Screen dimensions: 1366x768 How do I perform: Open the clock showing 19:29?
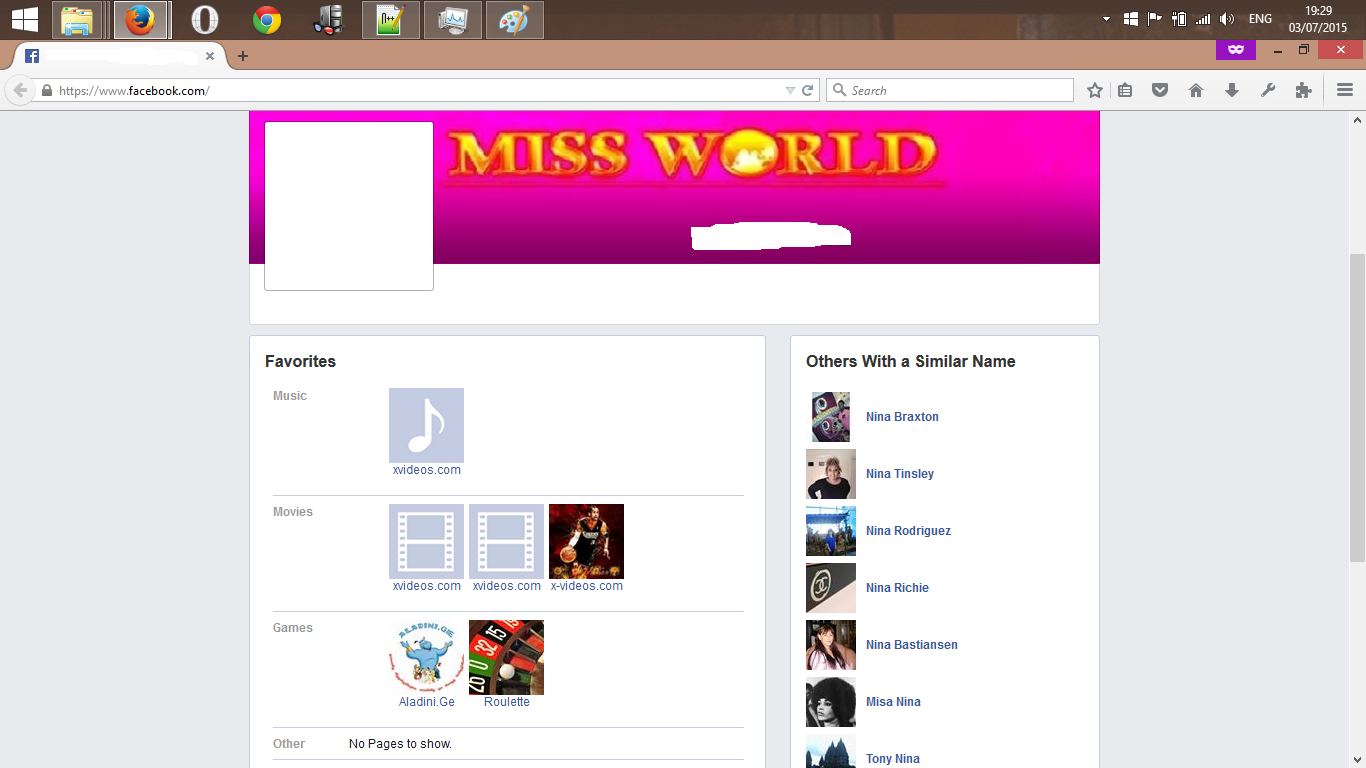pos(1318,19)
